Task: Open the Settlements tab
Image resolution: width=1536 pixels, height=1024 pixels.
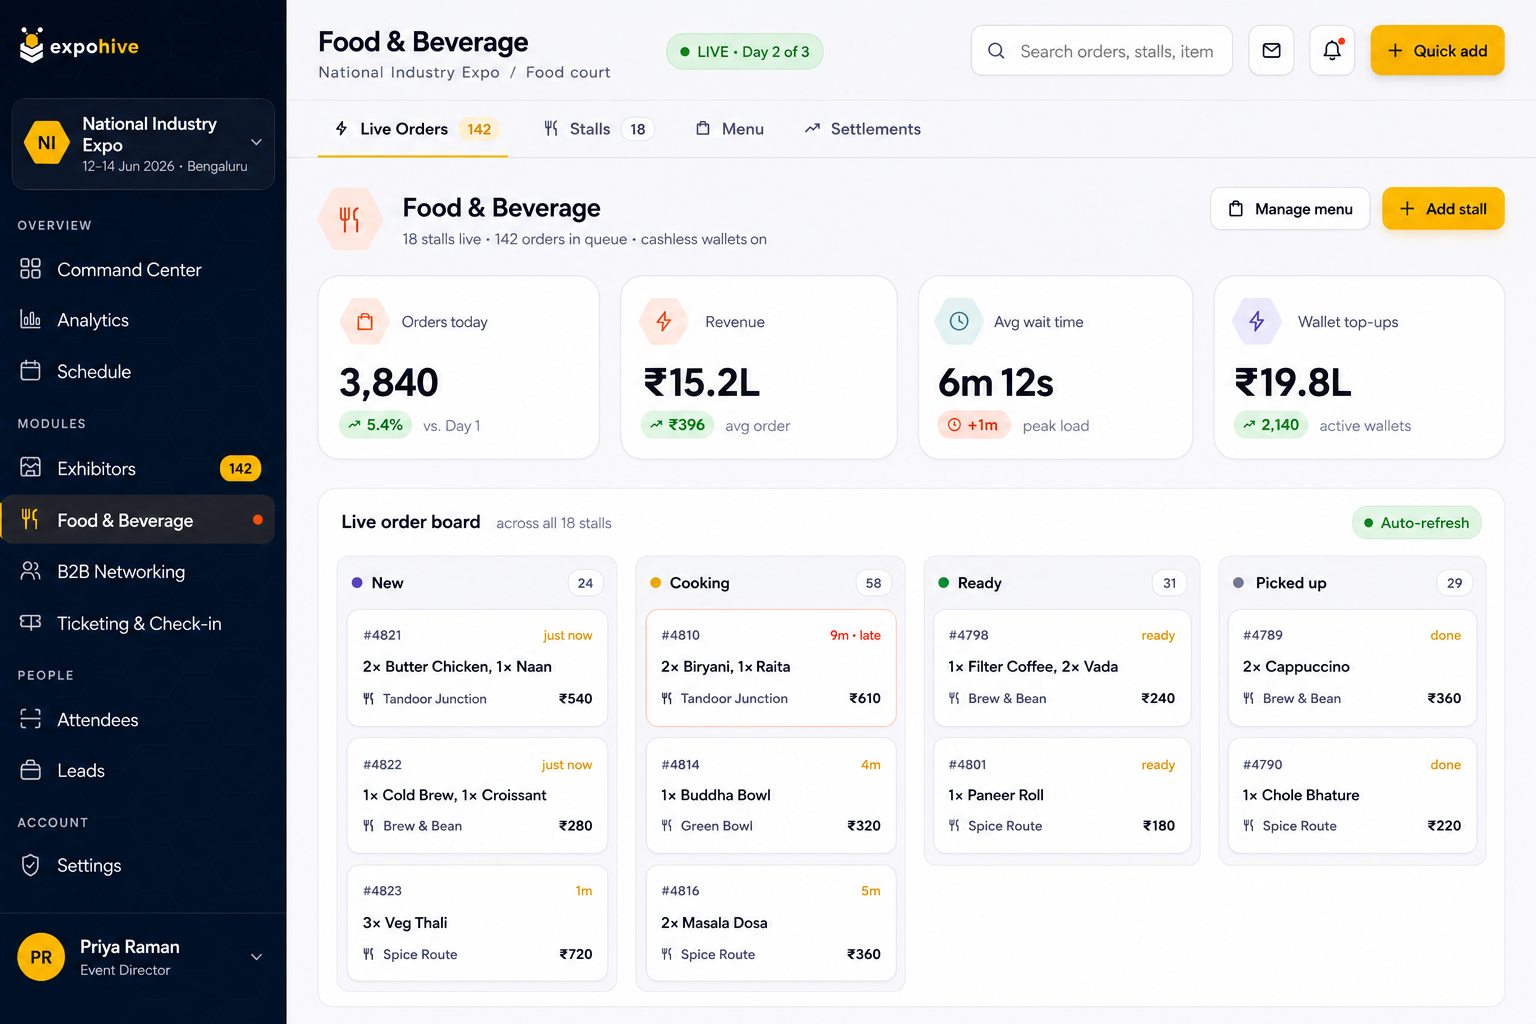Action: (x=863, y=129)
